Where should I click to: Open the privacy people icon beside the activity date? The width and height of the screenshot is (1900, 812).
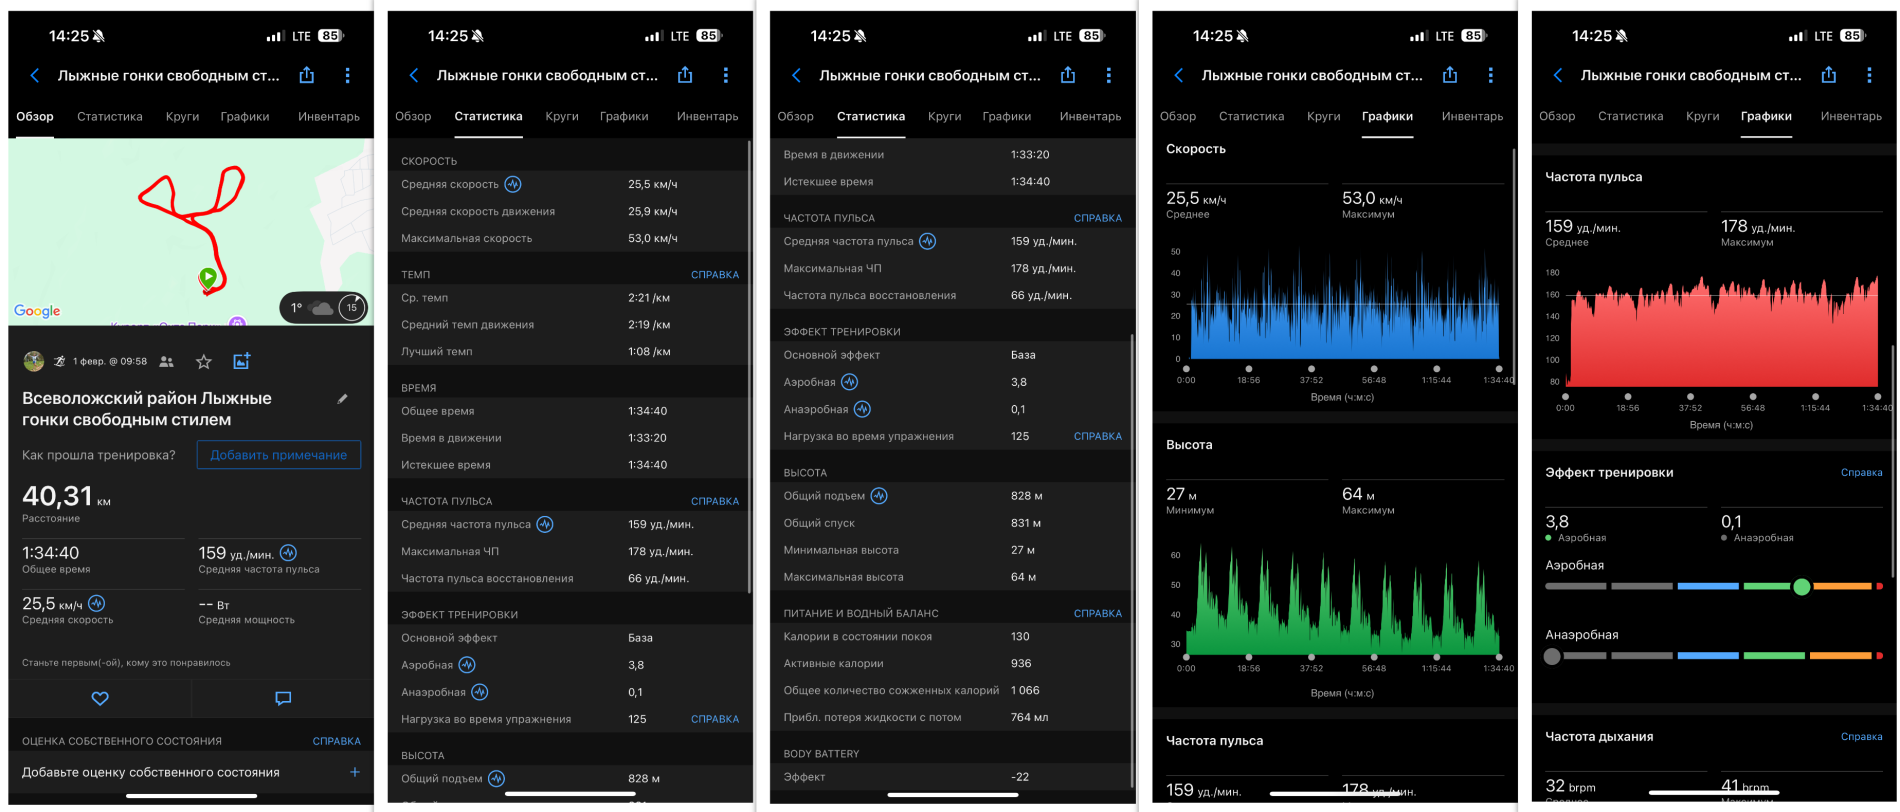pyautogui.click(x=167, y=361)
